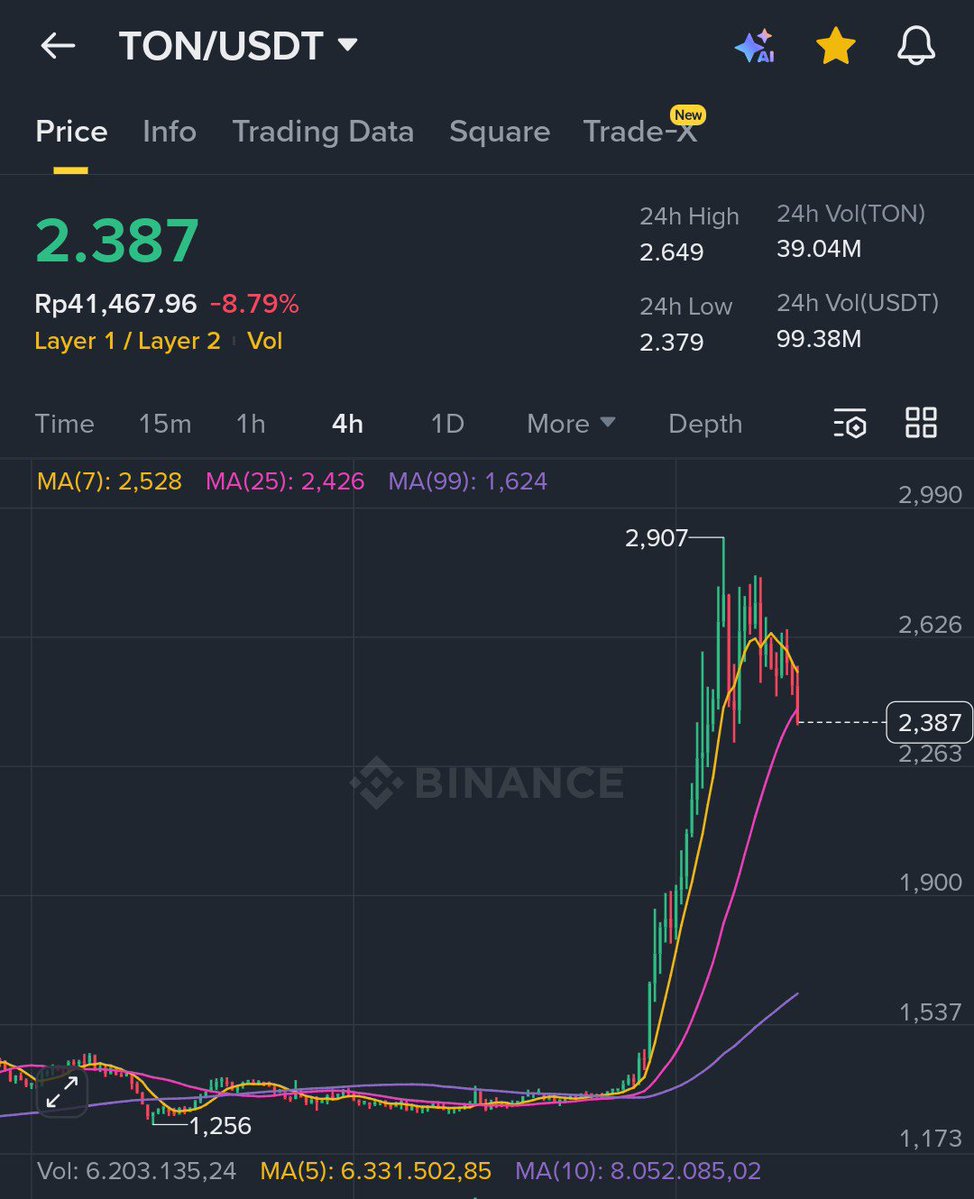The height and width of the screenshot is (1199, 974).
Task: Tap the 24h Vol(TON) 39.04M value
Action: (x=819, y=249)
